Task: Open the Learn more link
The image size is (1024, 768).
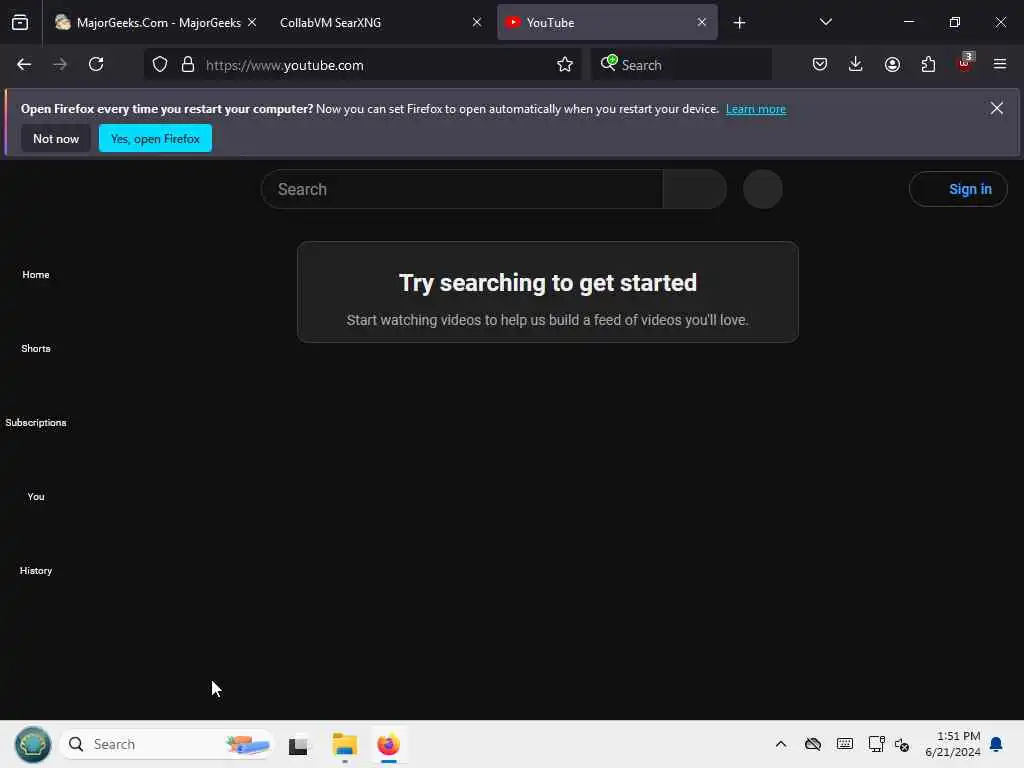Action: click(756, 109)
